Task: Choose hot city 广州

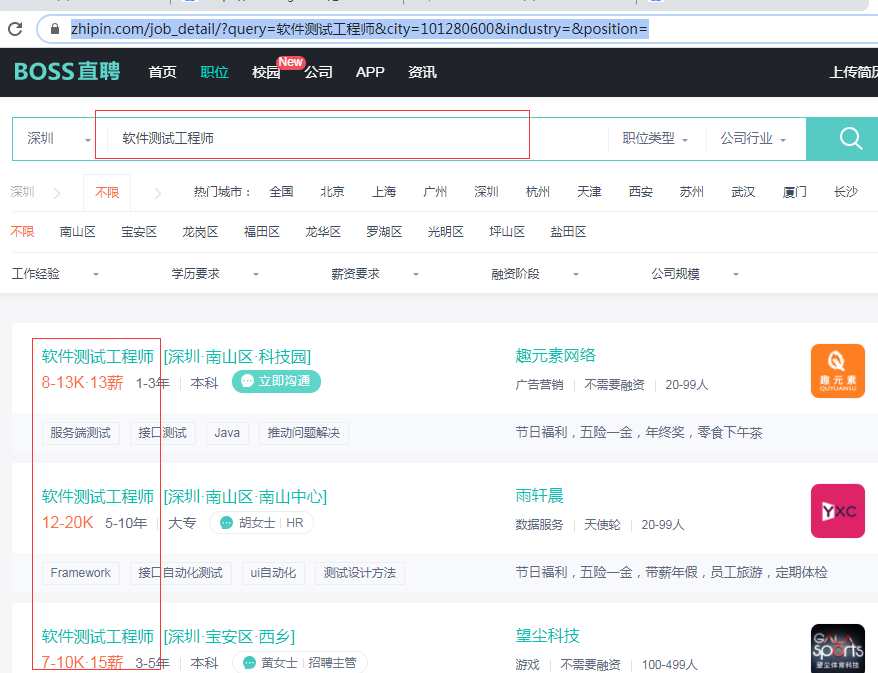Action: click(x=435, y=192)
